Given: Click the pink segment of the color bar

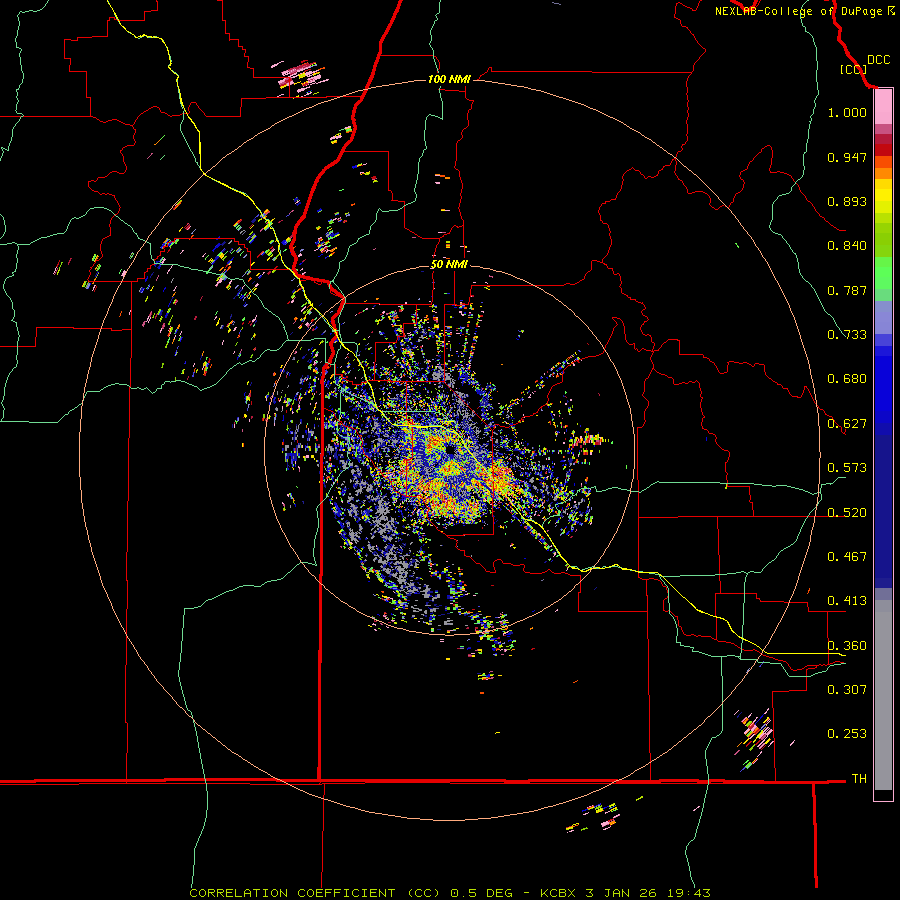Looking at the screenshot, I should tap(883, 107).
